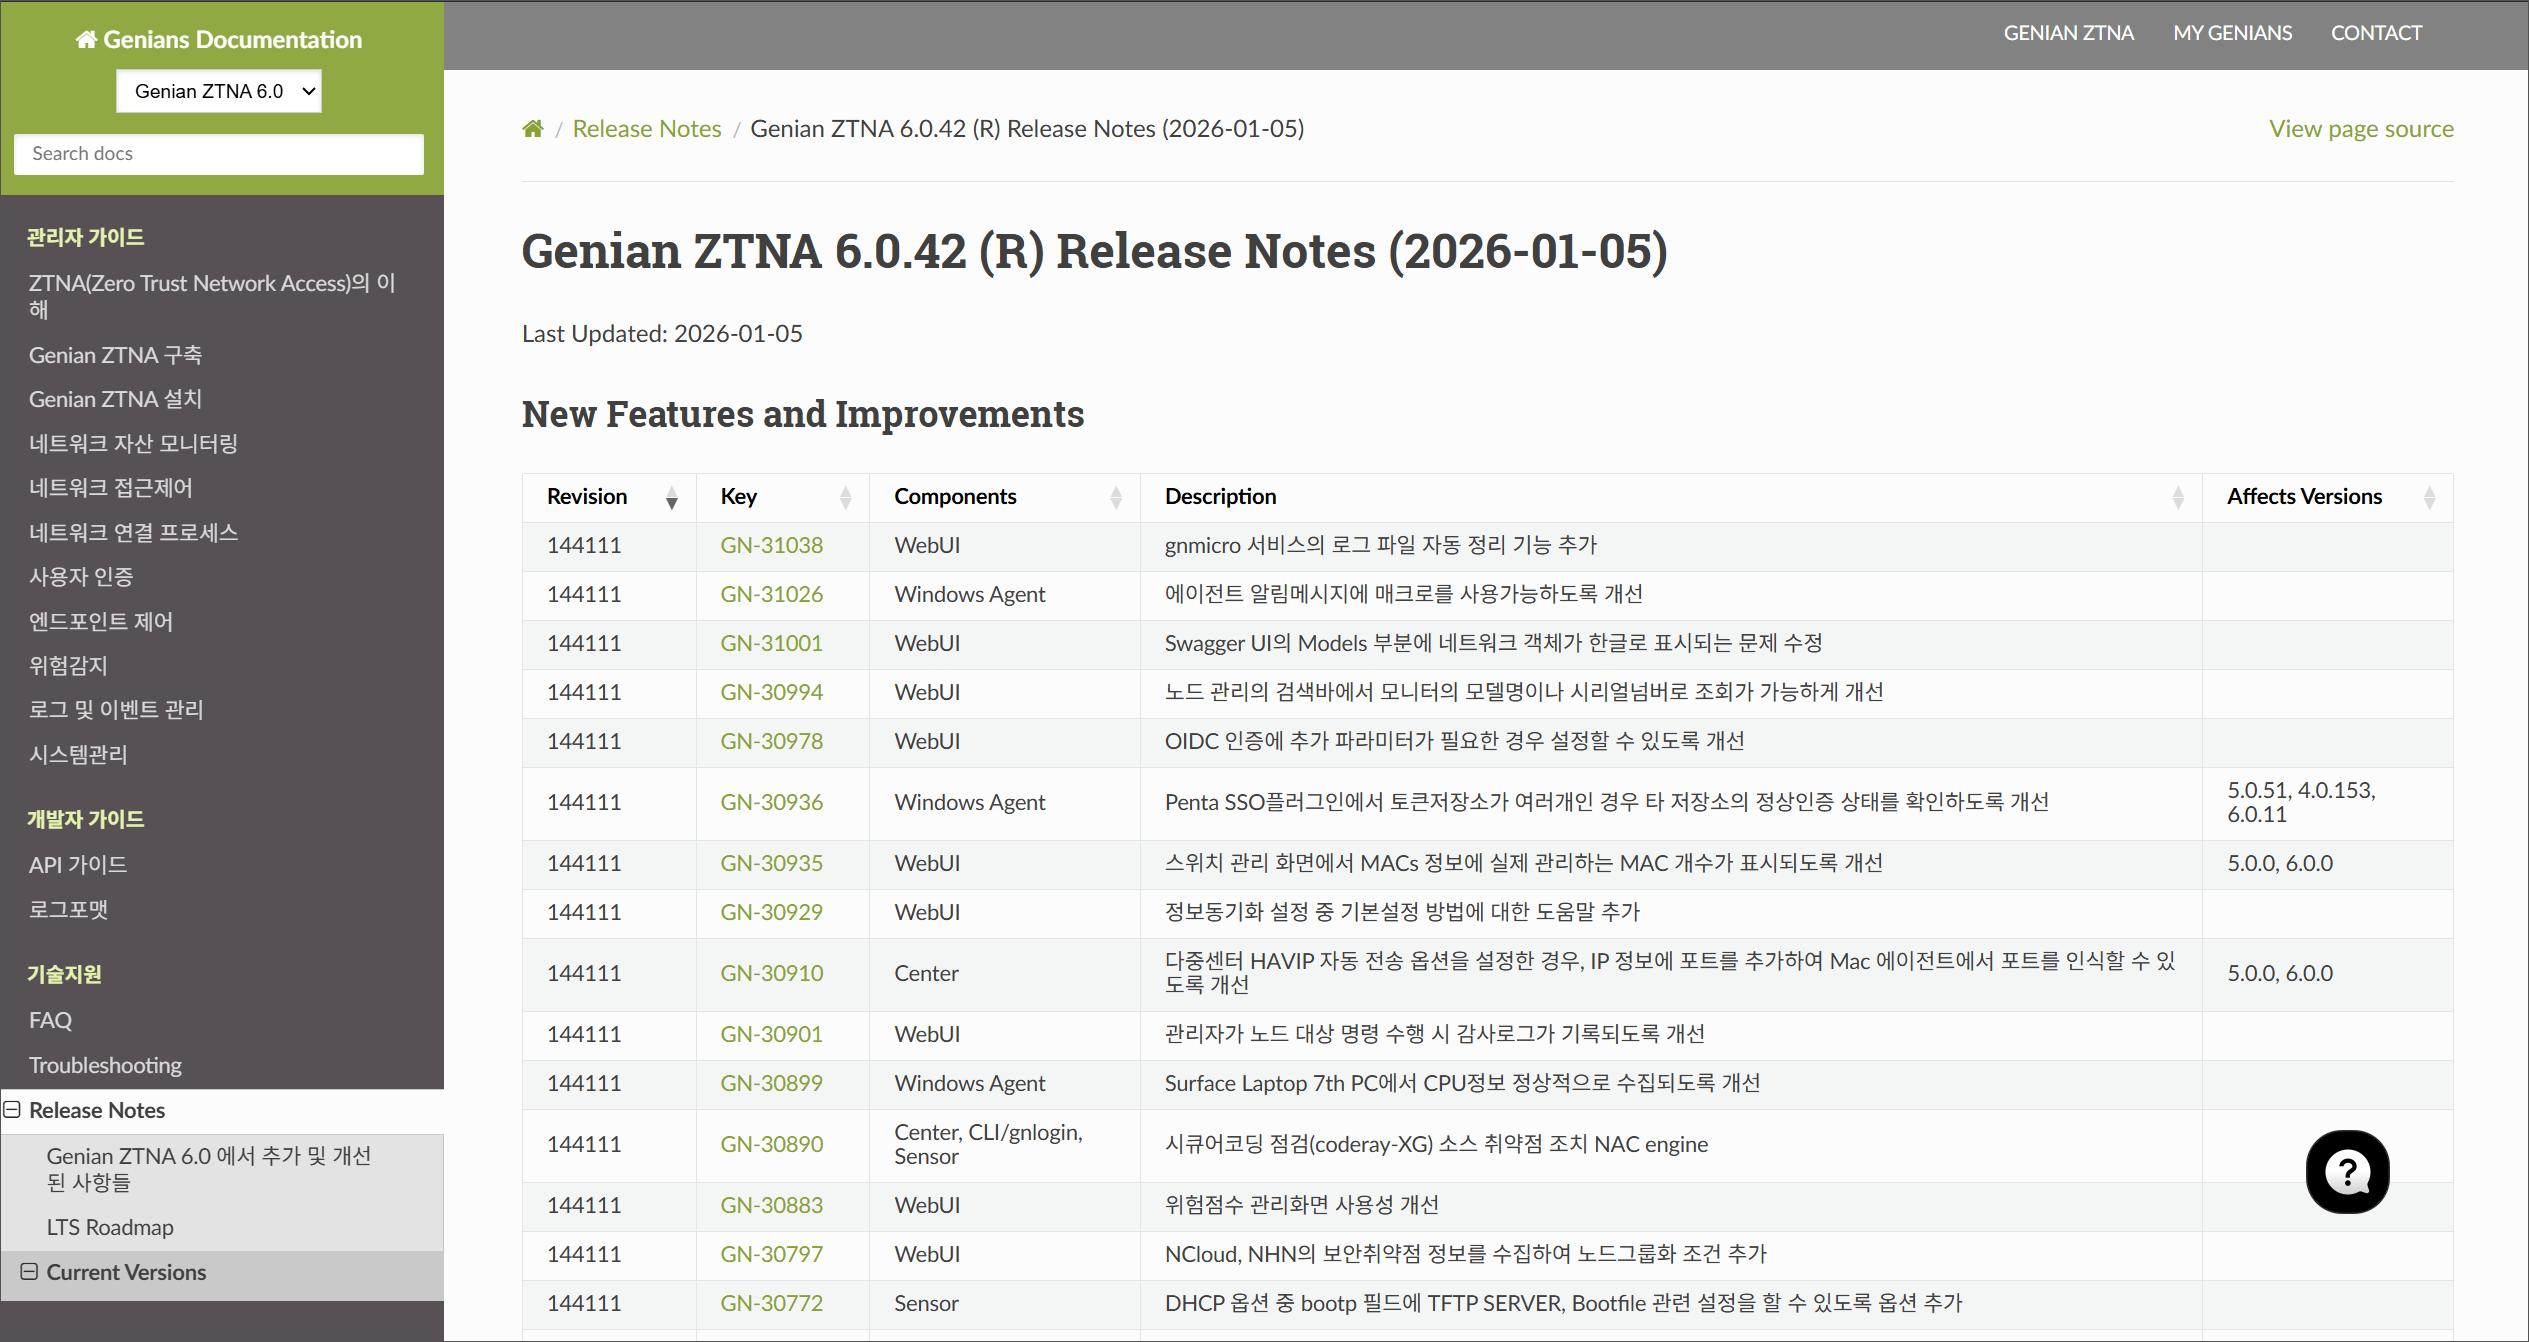
Task: Sort by Components column sort arrows
Action: pos(1116,498)
